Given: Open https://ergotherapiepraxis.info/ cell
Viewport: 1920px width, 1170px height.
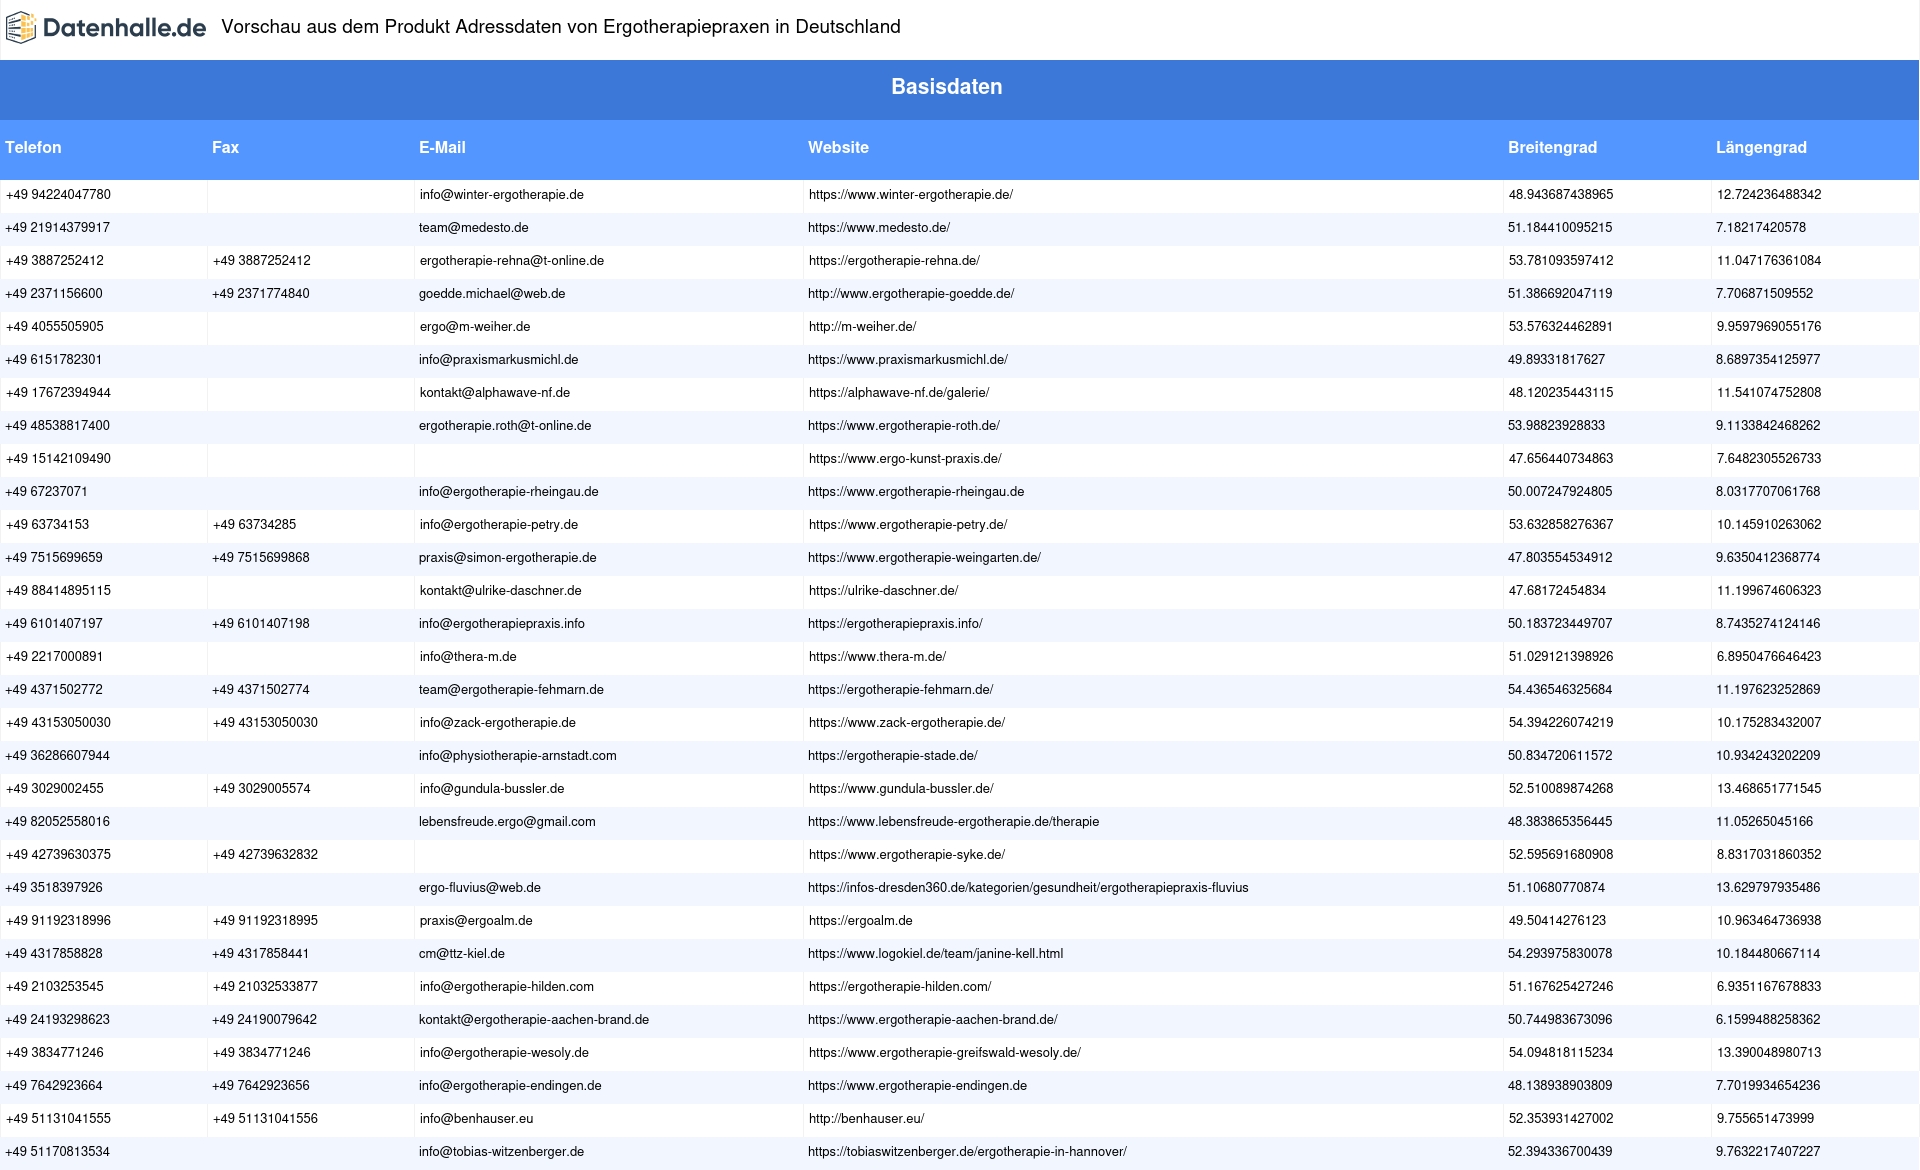Looking at the screenshot, I should 895,624.
